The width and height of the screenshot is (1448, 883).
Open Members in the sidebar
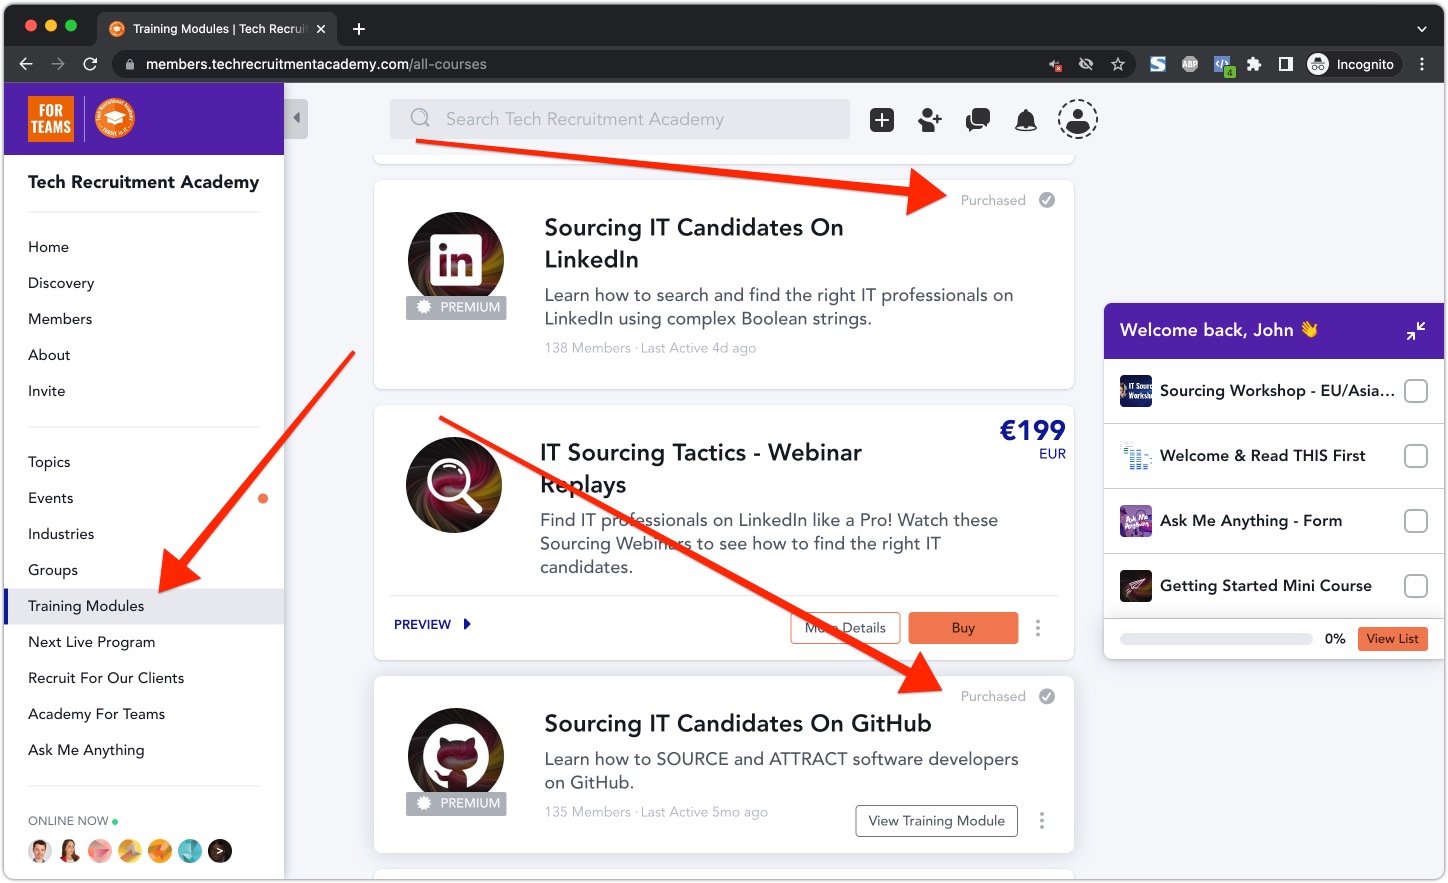pyautogui.click(x=60, y=319)
